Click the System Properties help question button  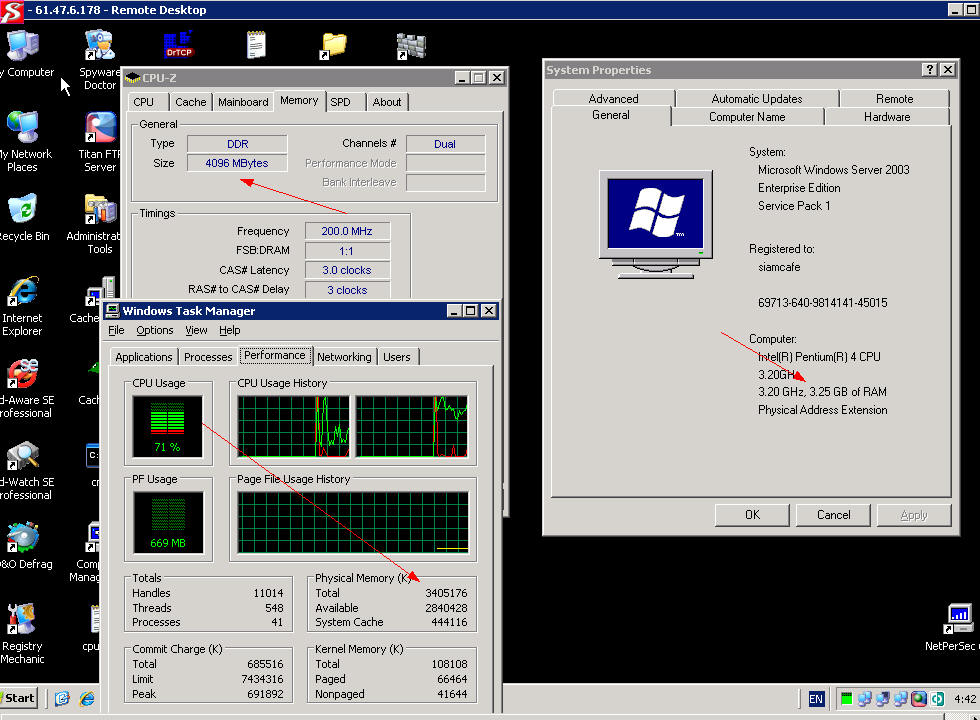coord(929,69)
